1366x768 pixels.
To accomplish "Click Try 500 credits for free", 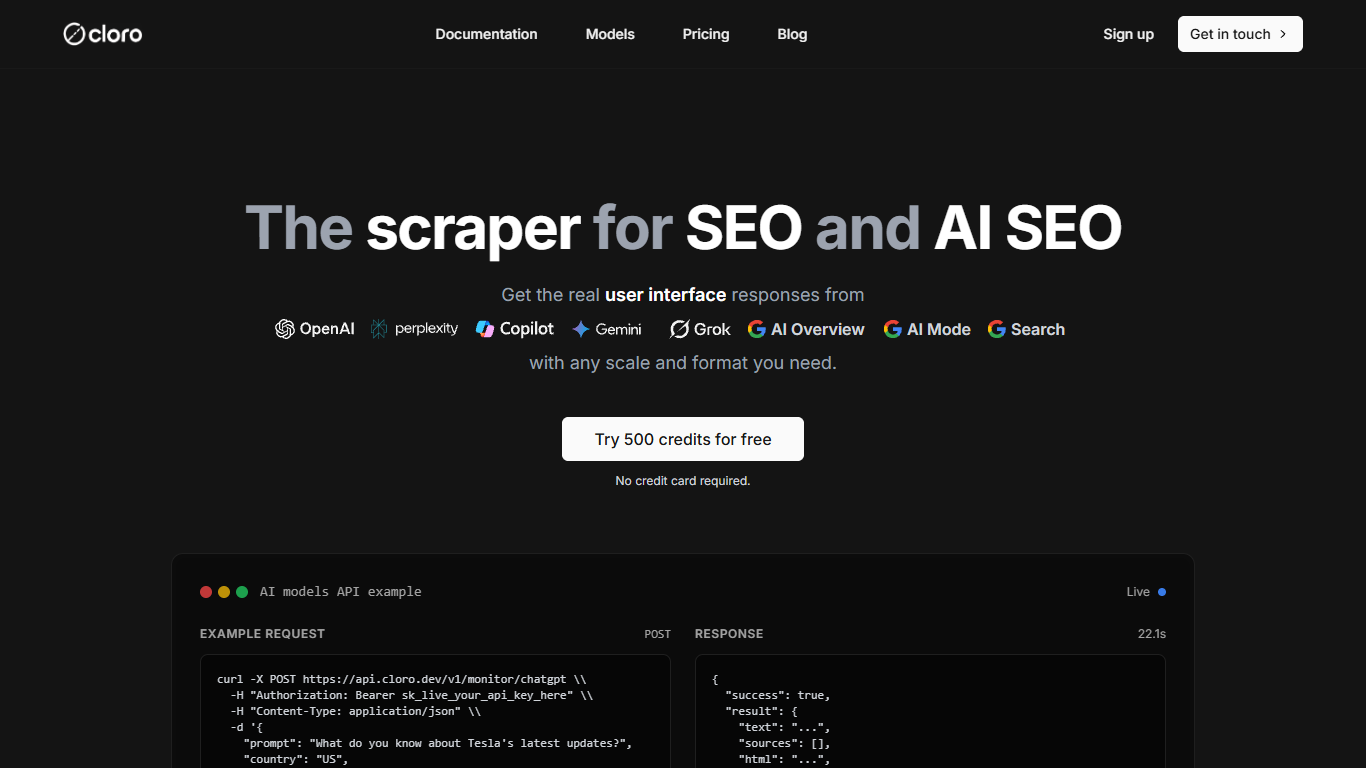I will pos(683,439).
